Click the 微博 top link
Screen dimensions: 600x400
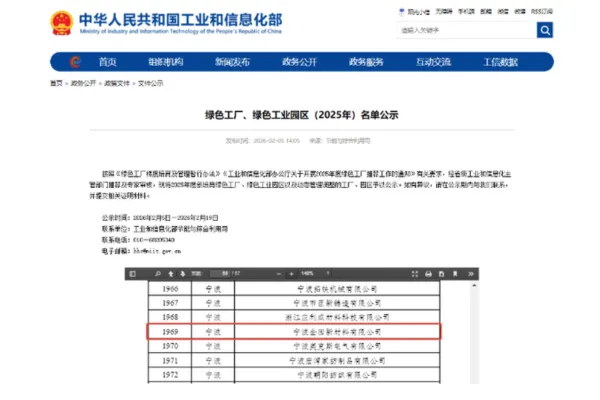coord(520,11)
